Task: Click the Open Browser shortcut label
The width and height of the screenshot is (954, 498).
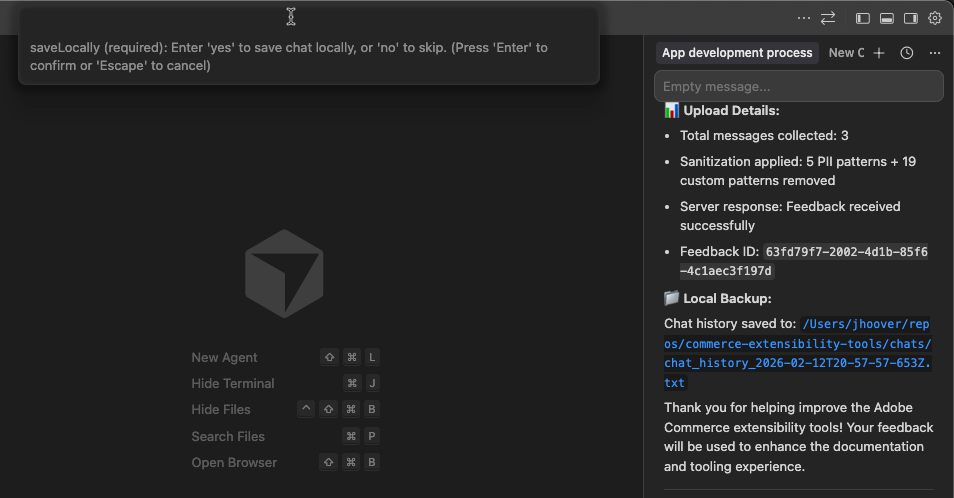Action: (234, 462)
